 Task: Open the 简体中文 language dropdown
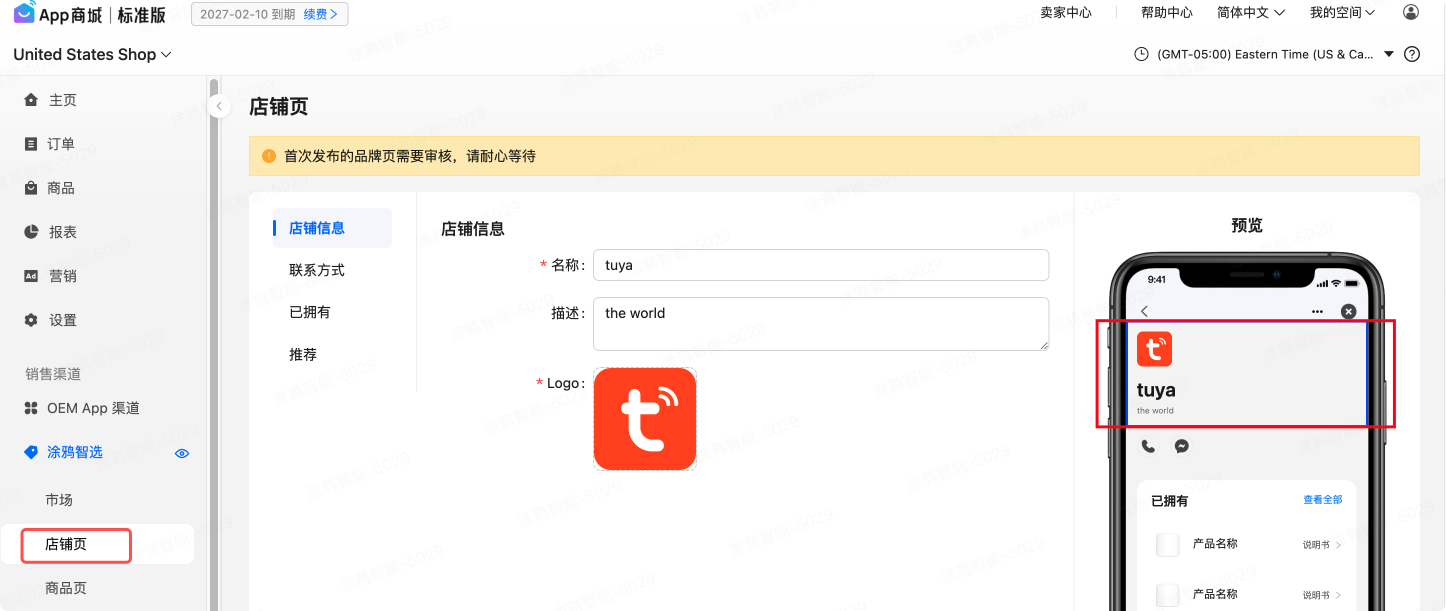click(x=1251, y=13)
